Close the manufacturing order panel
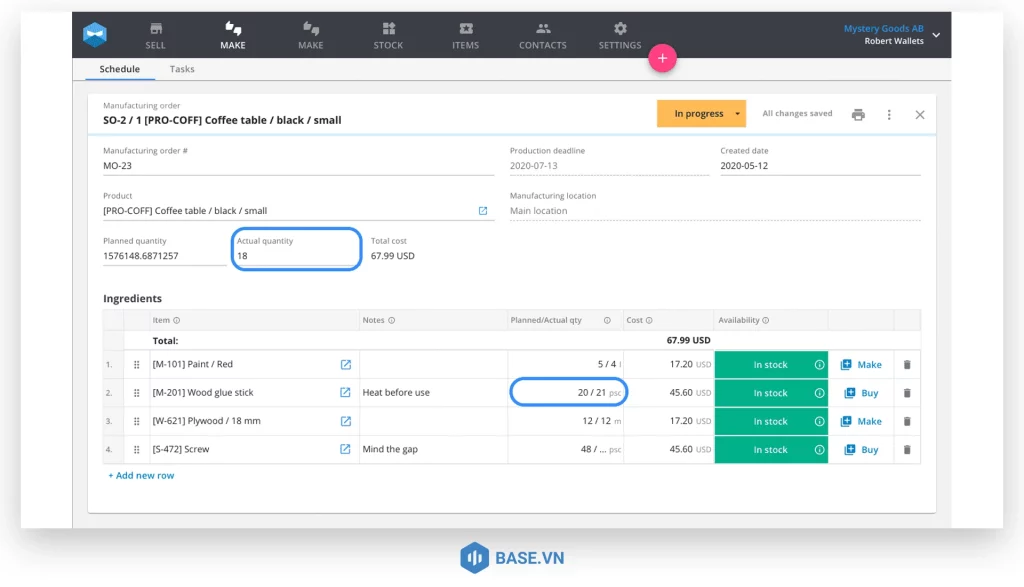The height and width of the screenshot is (587, 1024). (x=920, y=115)
